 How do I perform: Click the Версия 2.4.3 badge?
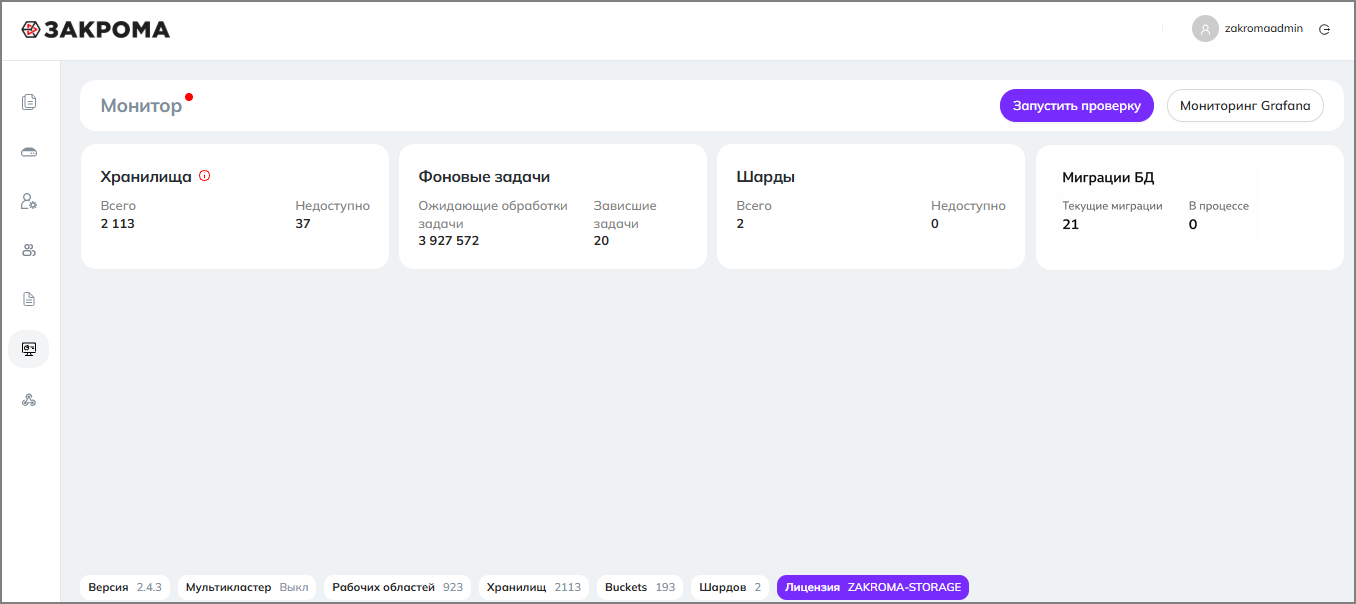click(125, 587)
